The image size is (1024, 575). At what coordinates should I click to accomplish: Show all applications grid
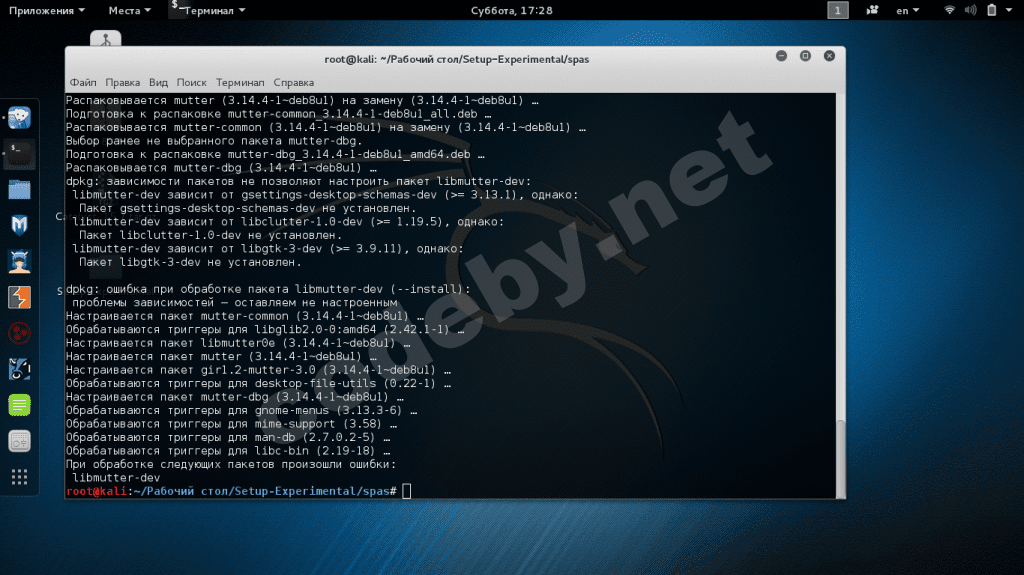click(20, 477)
